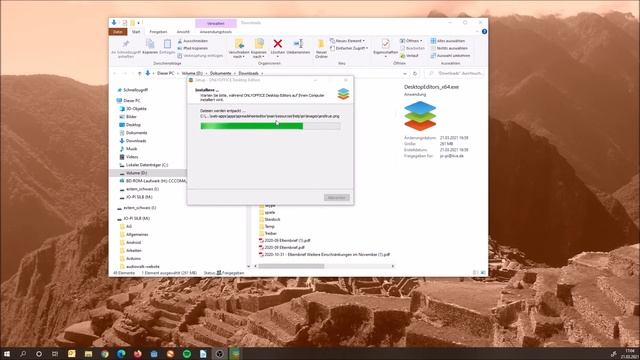Select Lokaler Datenträger (C:) in navigation pane
The image size is (640, 360).
coord(147,165)
